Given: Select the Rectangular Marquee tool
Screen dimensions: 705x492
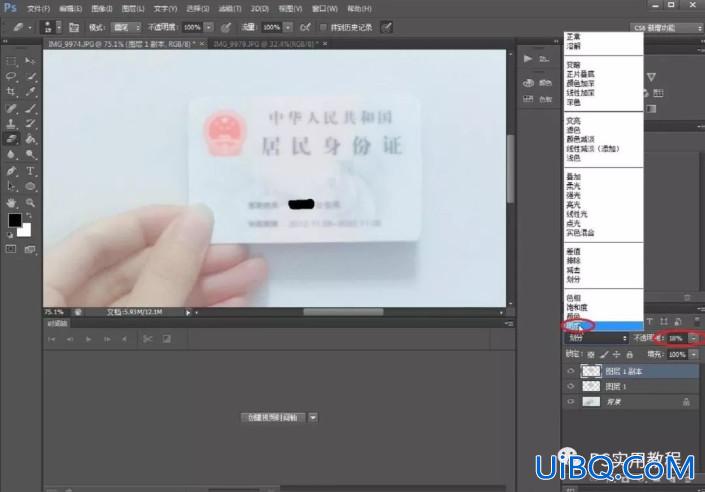Looking at the screenshot, I should pyautogui.click(x=11, y=61).
